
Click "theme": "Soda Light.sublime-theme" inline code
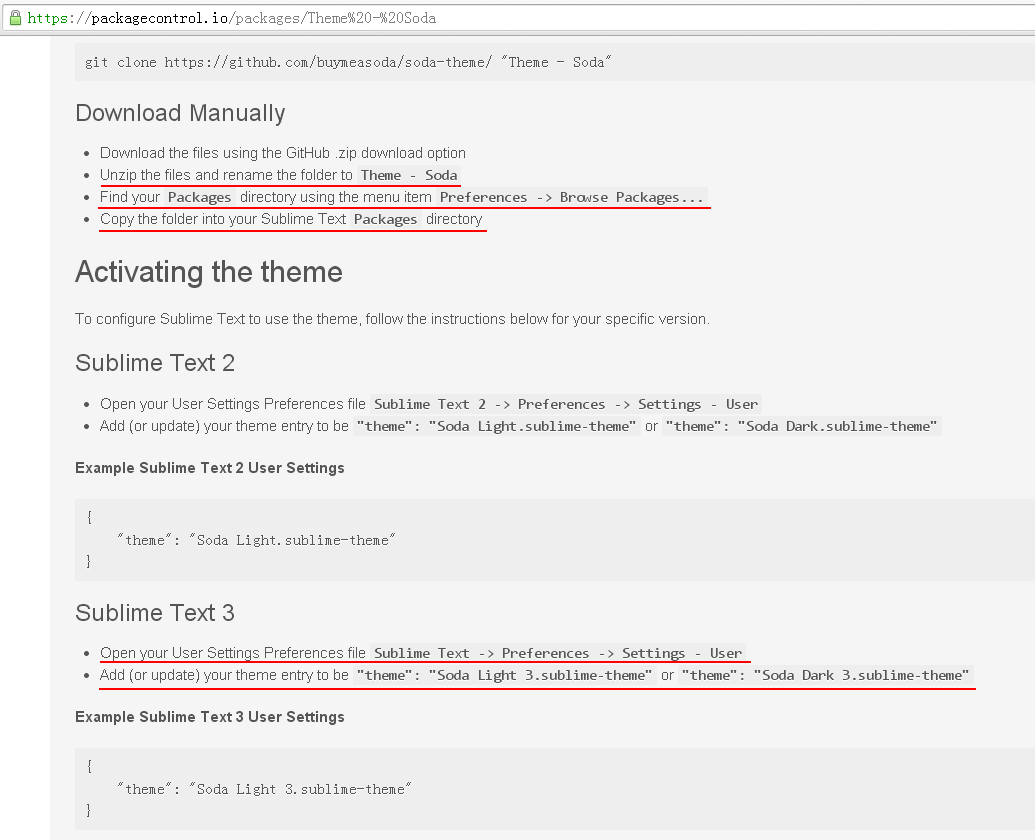496,426
